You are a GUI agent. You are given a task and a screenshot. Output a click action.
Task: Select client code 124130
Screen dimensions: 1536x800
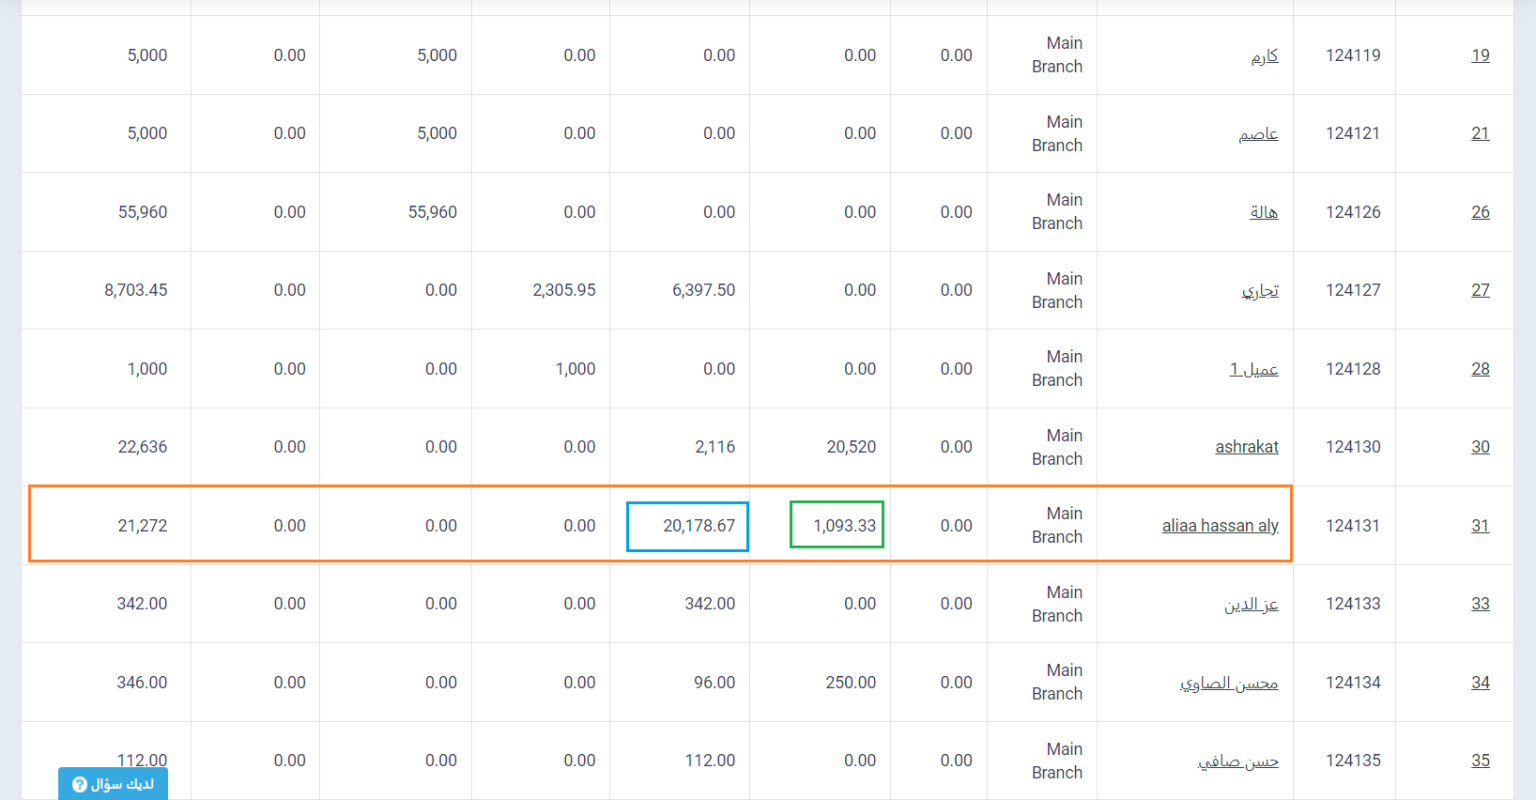[1353, 447]
